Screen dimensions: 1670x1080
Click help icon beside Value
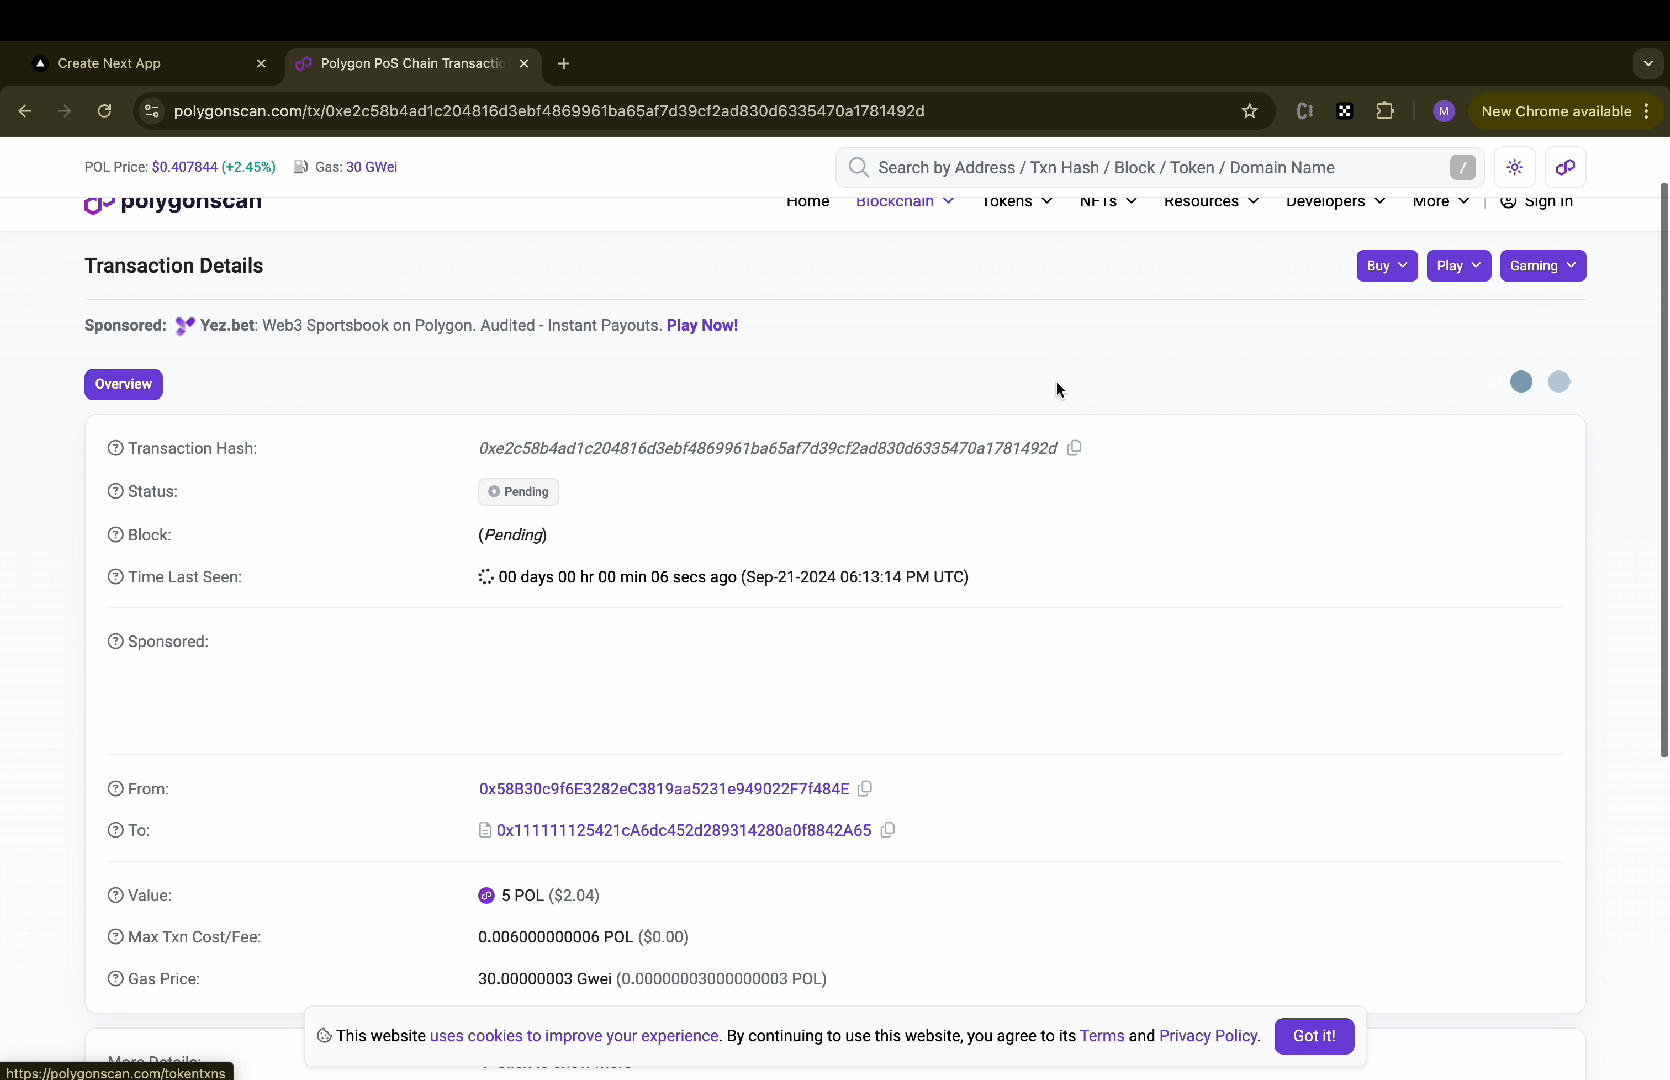pos(116,895)
